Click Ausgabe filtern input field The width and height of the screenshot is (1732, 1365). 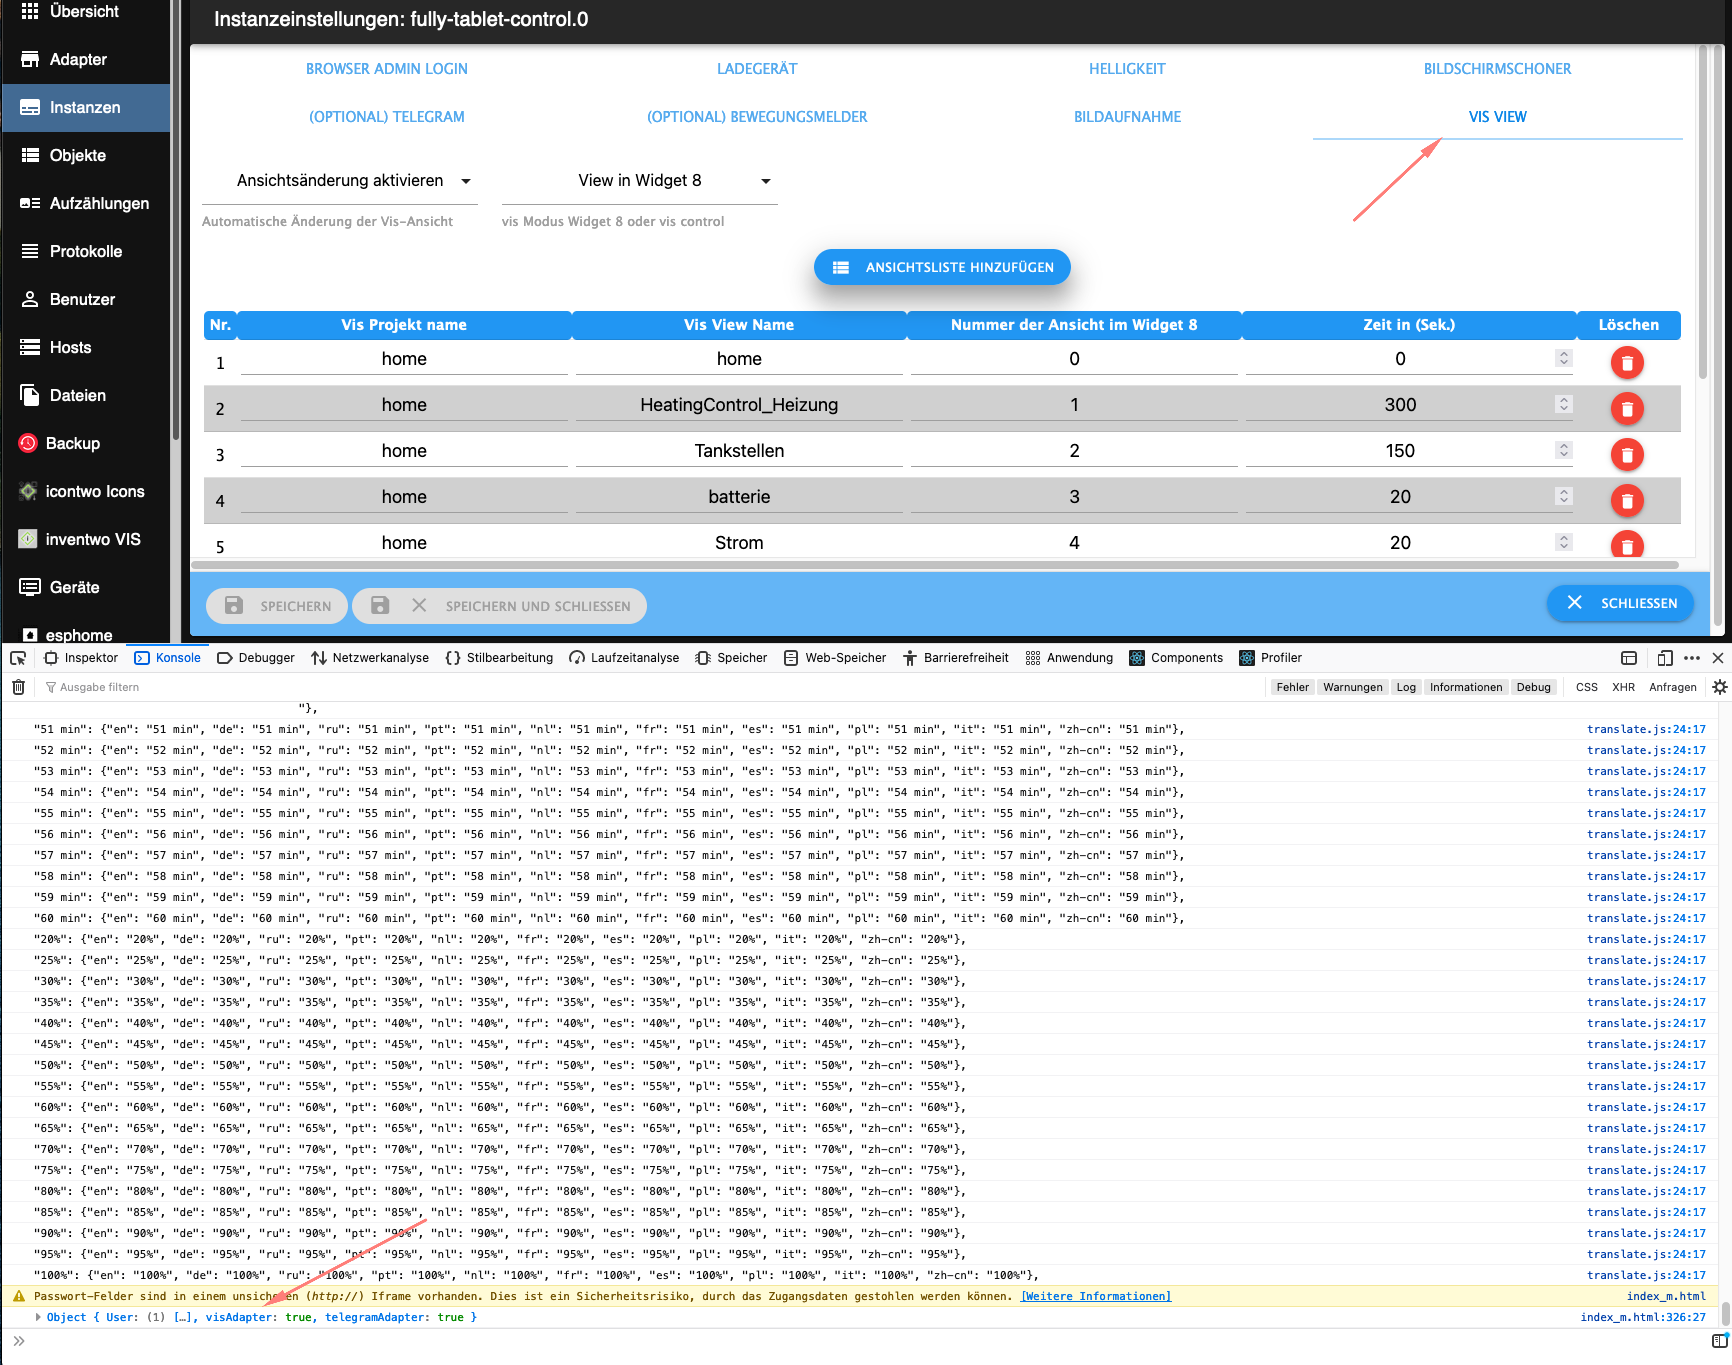(x=650, y=687)
